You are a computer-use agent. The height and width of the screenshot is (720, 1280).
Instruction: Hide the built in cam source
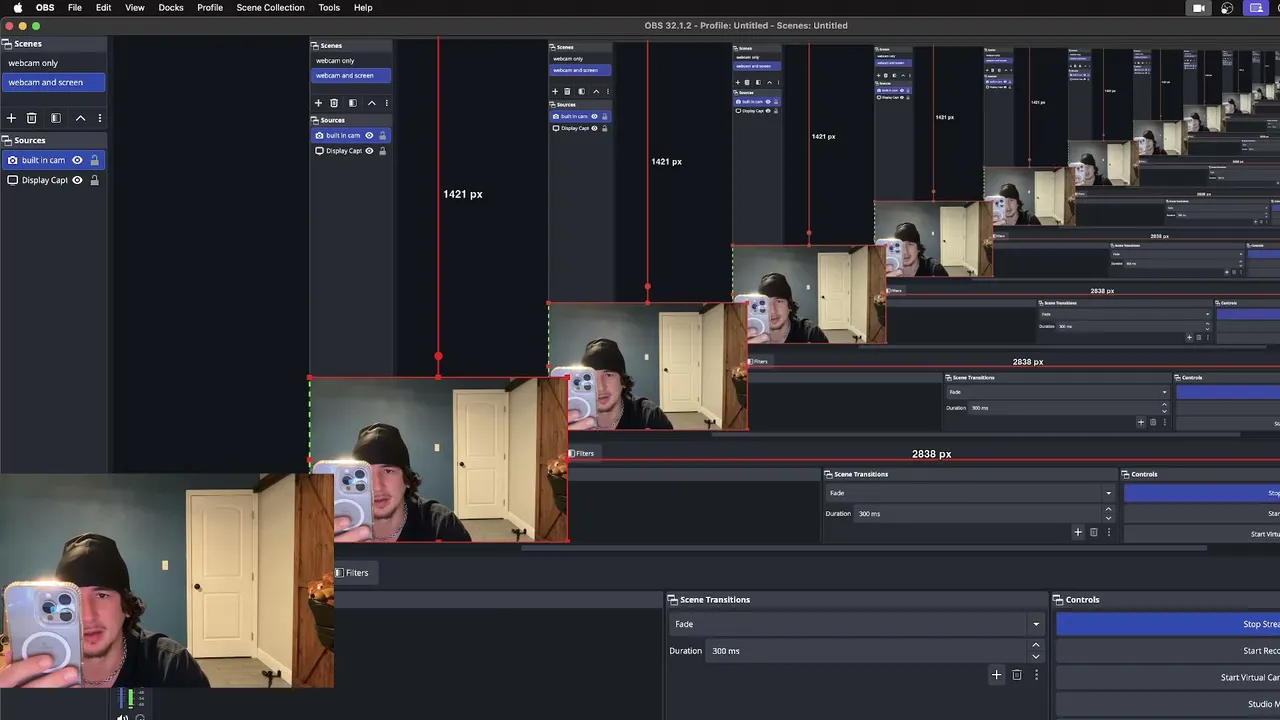click(x=77, y=160)
